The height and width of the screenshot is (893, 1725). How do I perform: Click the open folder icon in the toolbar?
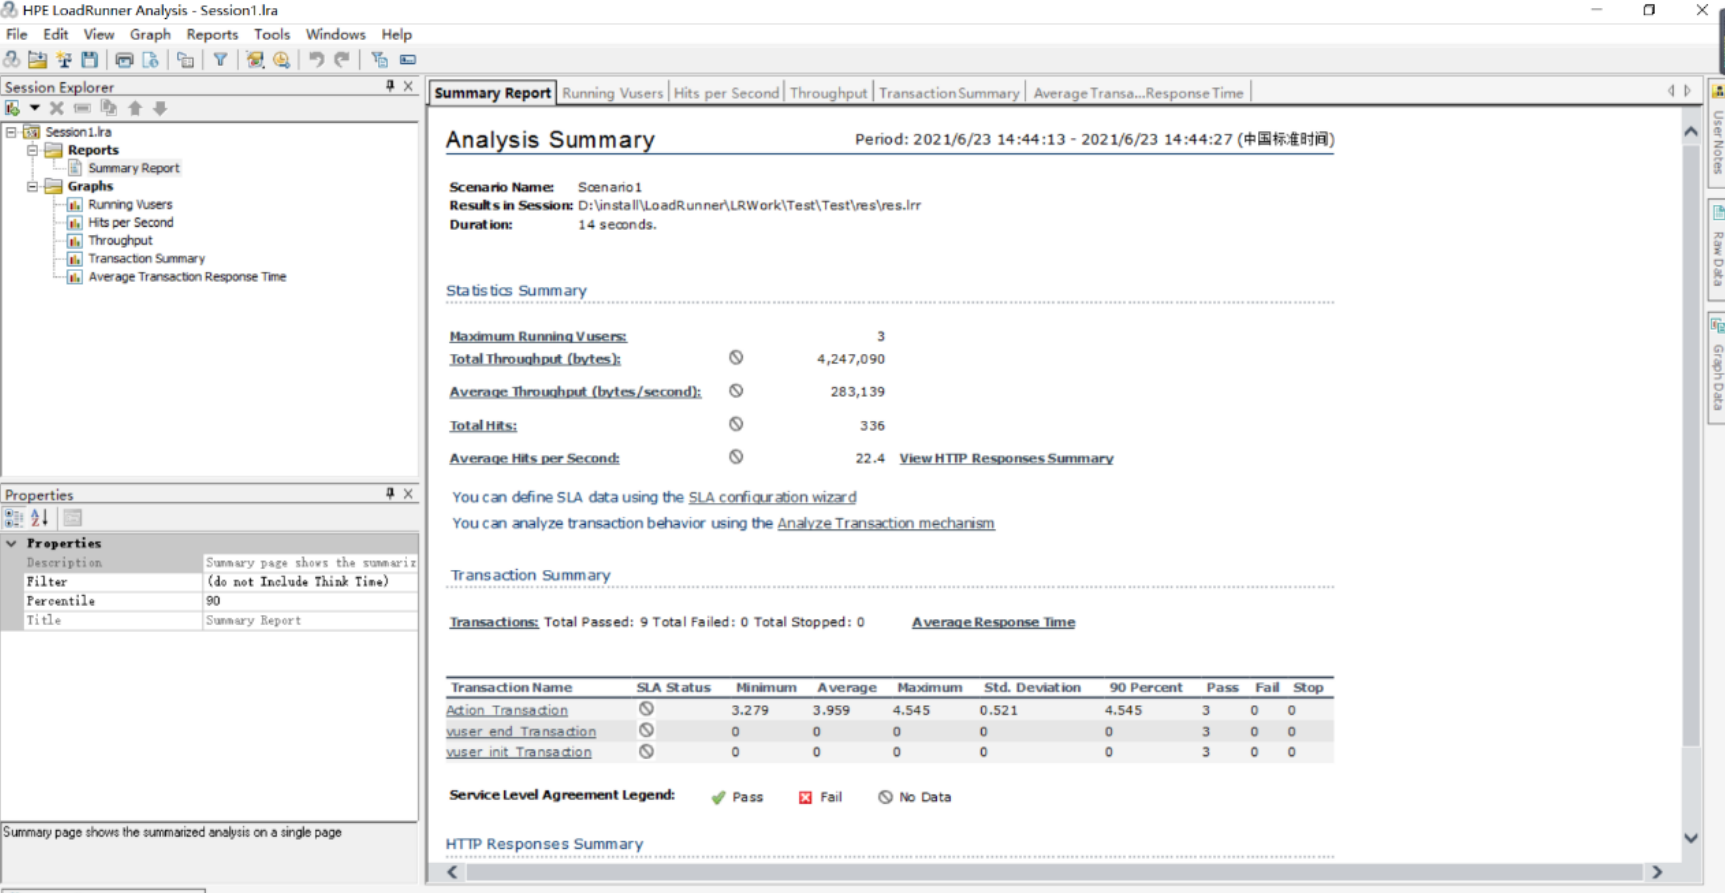click(38, 60)
